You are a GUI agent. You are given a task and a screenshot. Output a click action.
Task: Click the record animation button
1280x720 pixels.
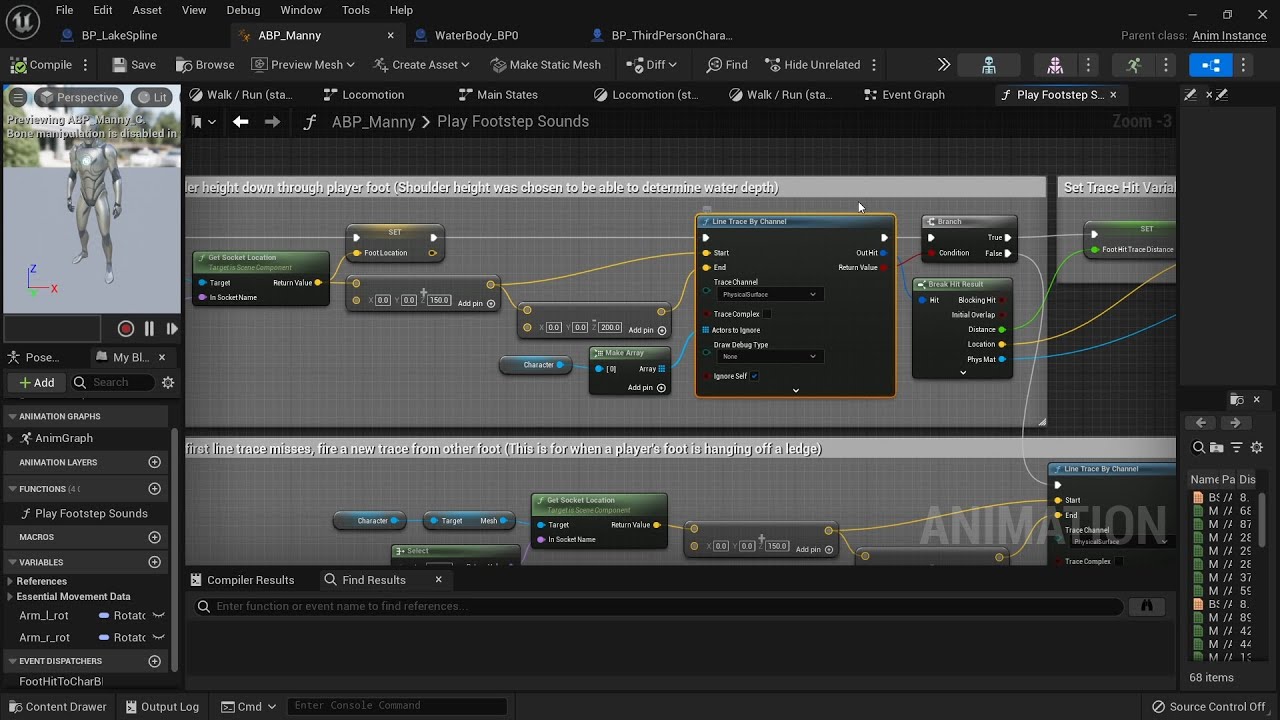pos(126,328)
